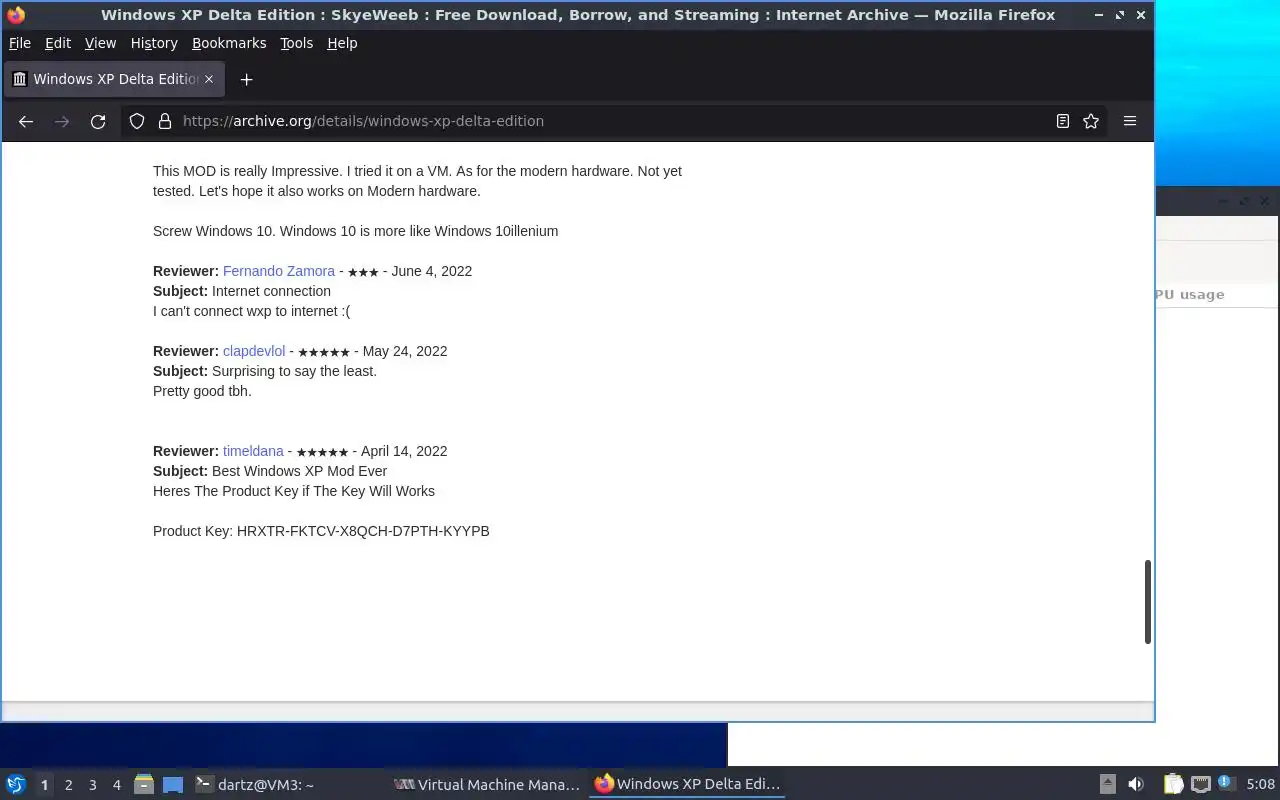The width and height of the screenshot is (1280, 800).
Task: Click the 'PU usage' label in background window
Action: 1190,295
